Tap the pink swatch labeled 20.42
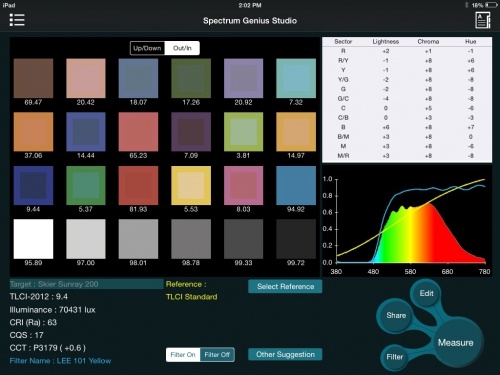 (86, 78)
